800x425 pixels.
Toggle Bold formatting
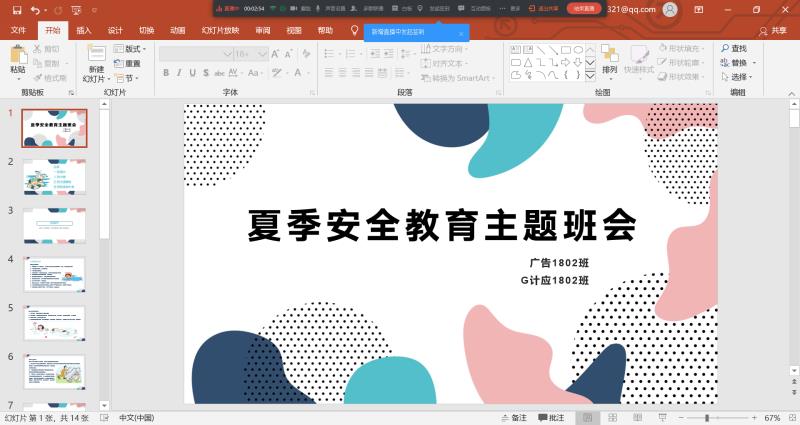(166, 73)
